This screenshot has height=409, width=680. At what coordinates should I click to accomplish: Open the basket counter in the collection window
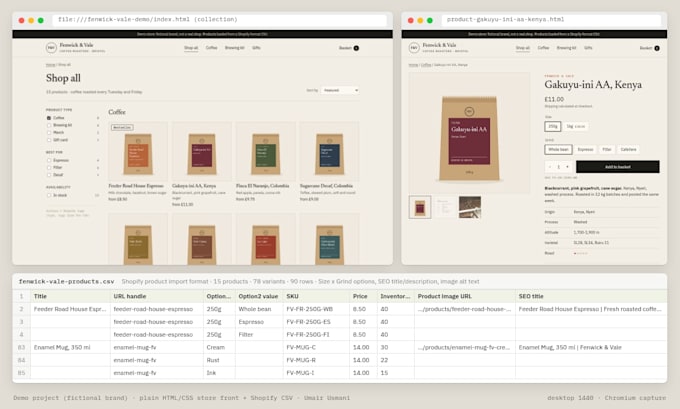click(x=356, y=48)
